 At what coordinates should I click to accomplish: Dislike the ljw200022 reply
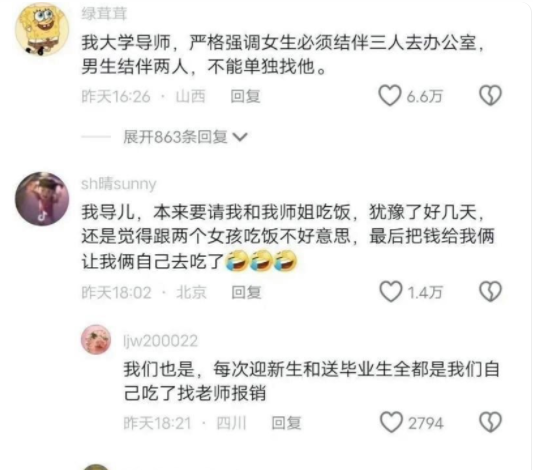(x=490, y=422)
